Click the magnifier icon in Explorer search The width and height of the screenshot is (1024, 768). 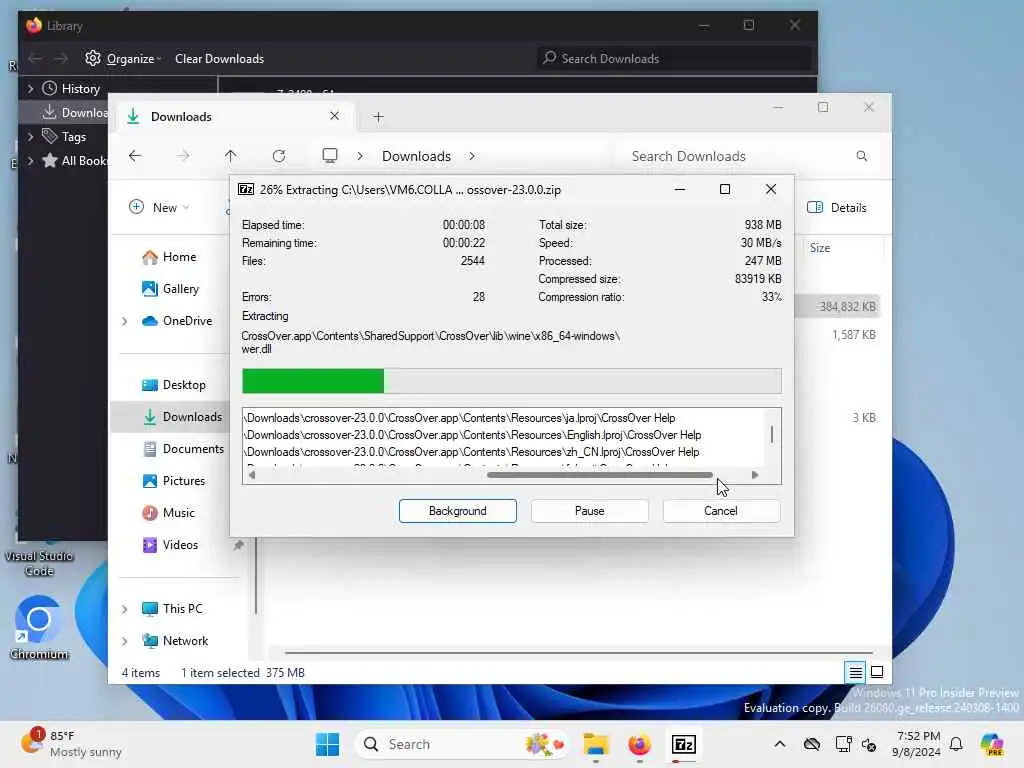tap(862, 156)
